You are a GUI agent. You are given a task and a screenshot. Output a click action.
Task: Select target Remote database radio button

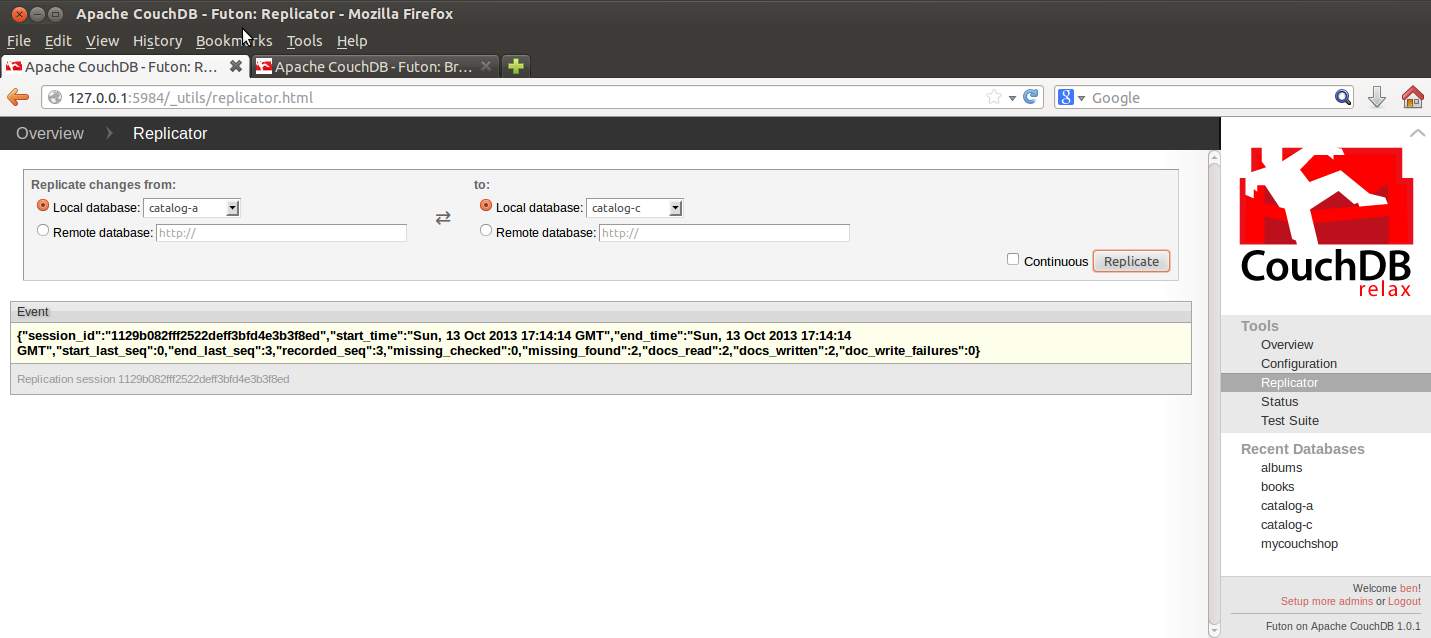click(486, 230)
